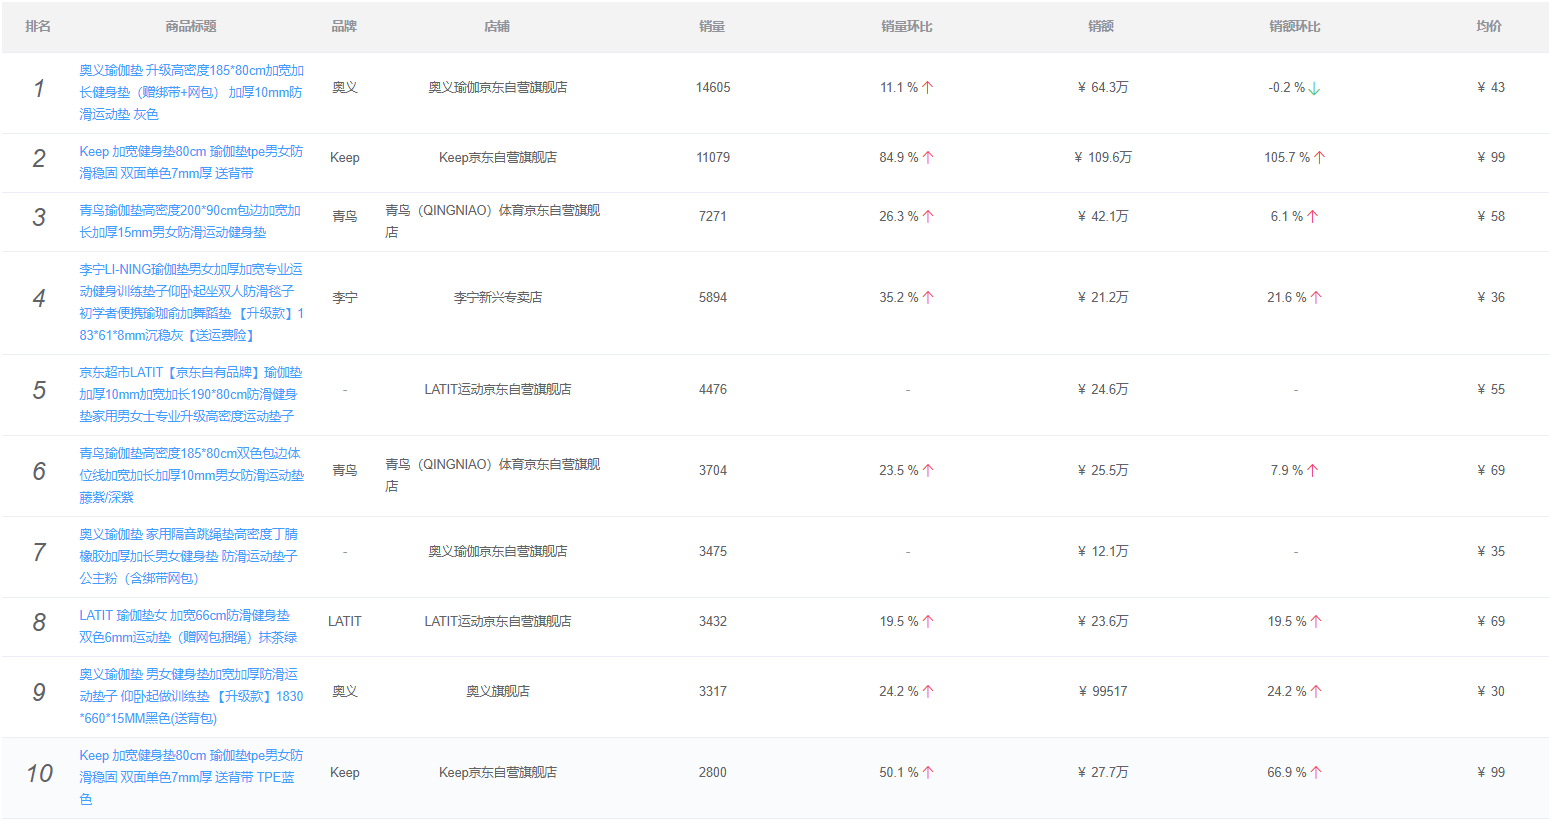Click revenue value ¥ 64.3万

(1103, 88)
